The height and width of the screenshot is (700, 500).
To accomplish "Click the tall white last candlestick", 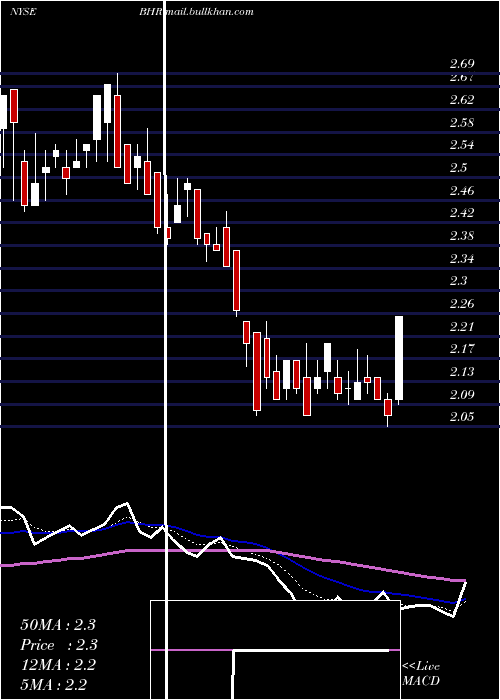I will click(399, 358).
